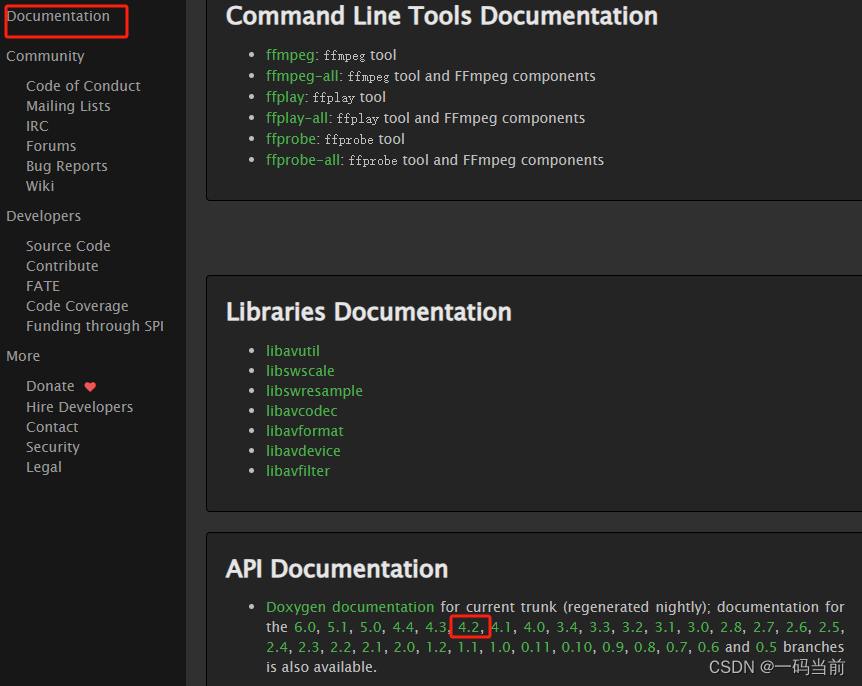862x686 pixels.
Task: Open the Wiki link
Action: tap(40, 186)
